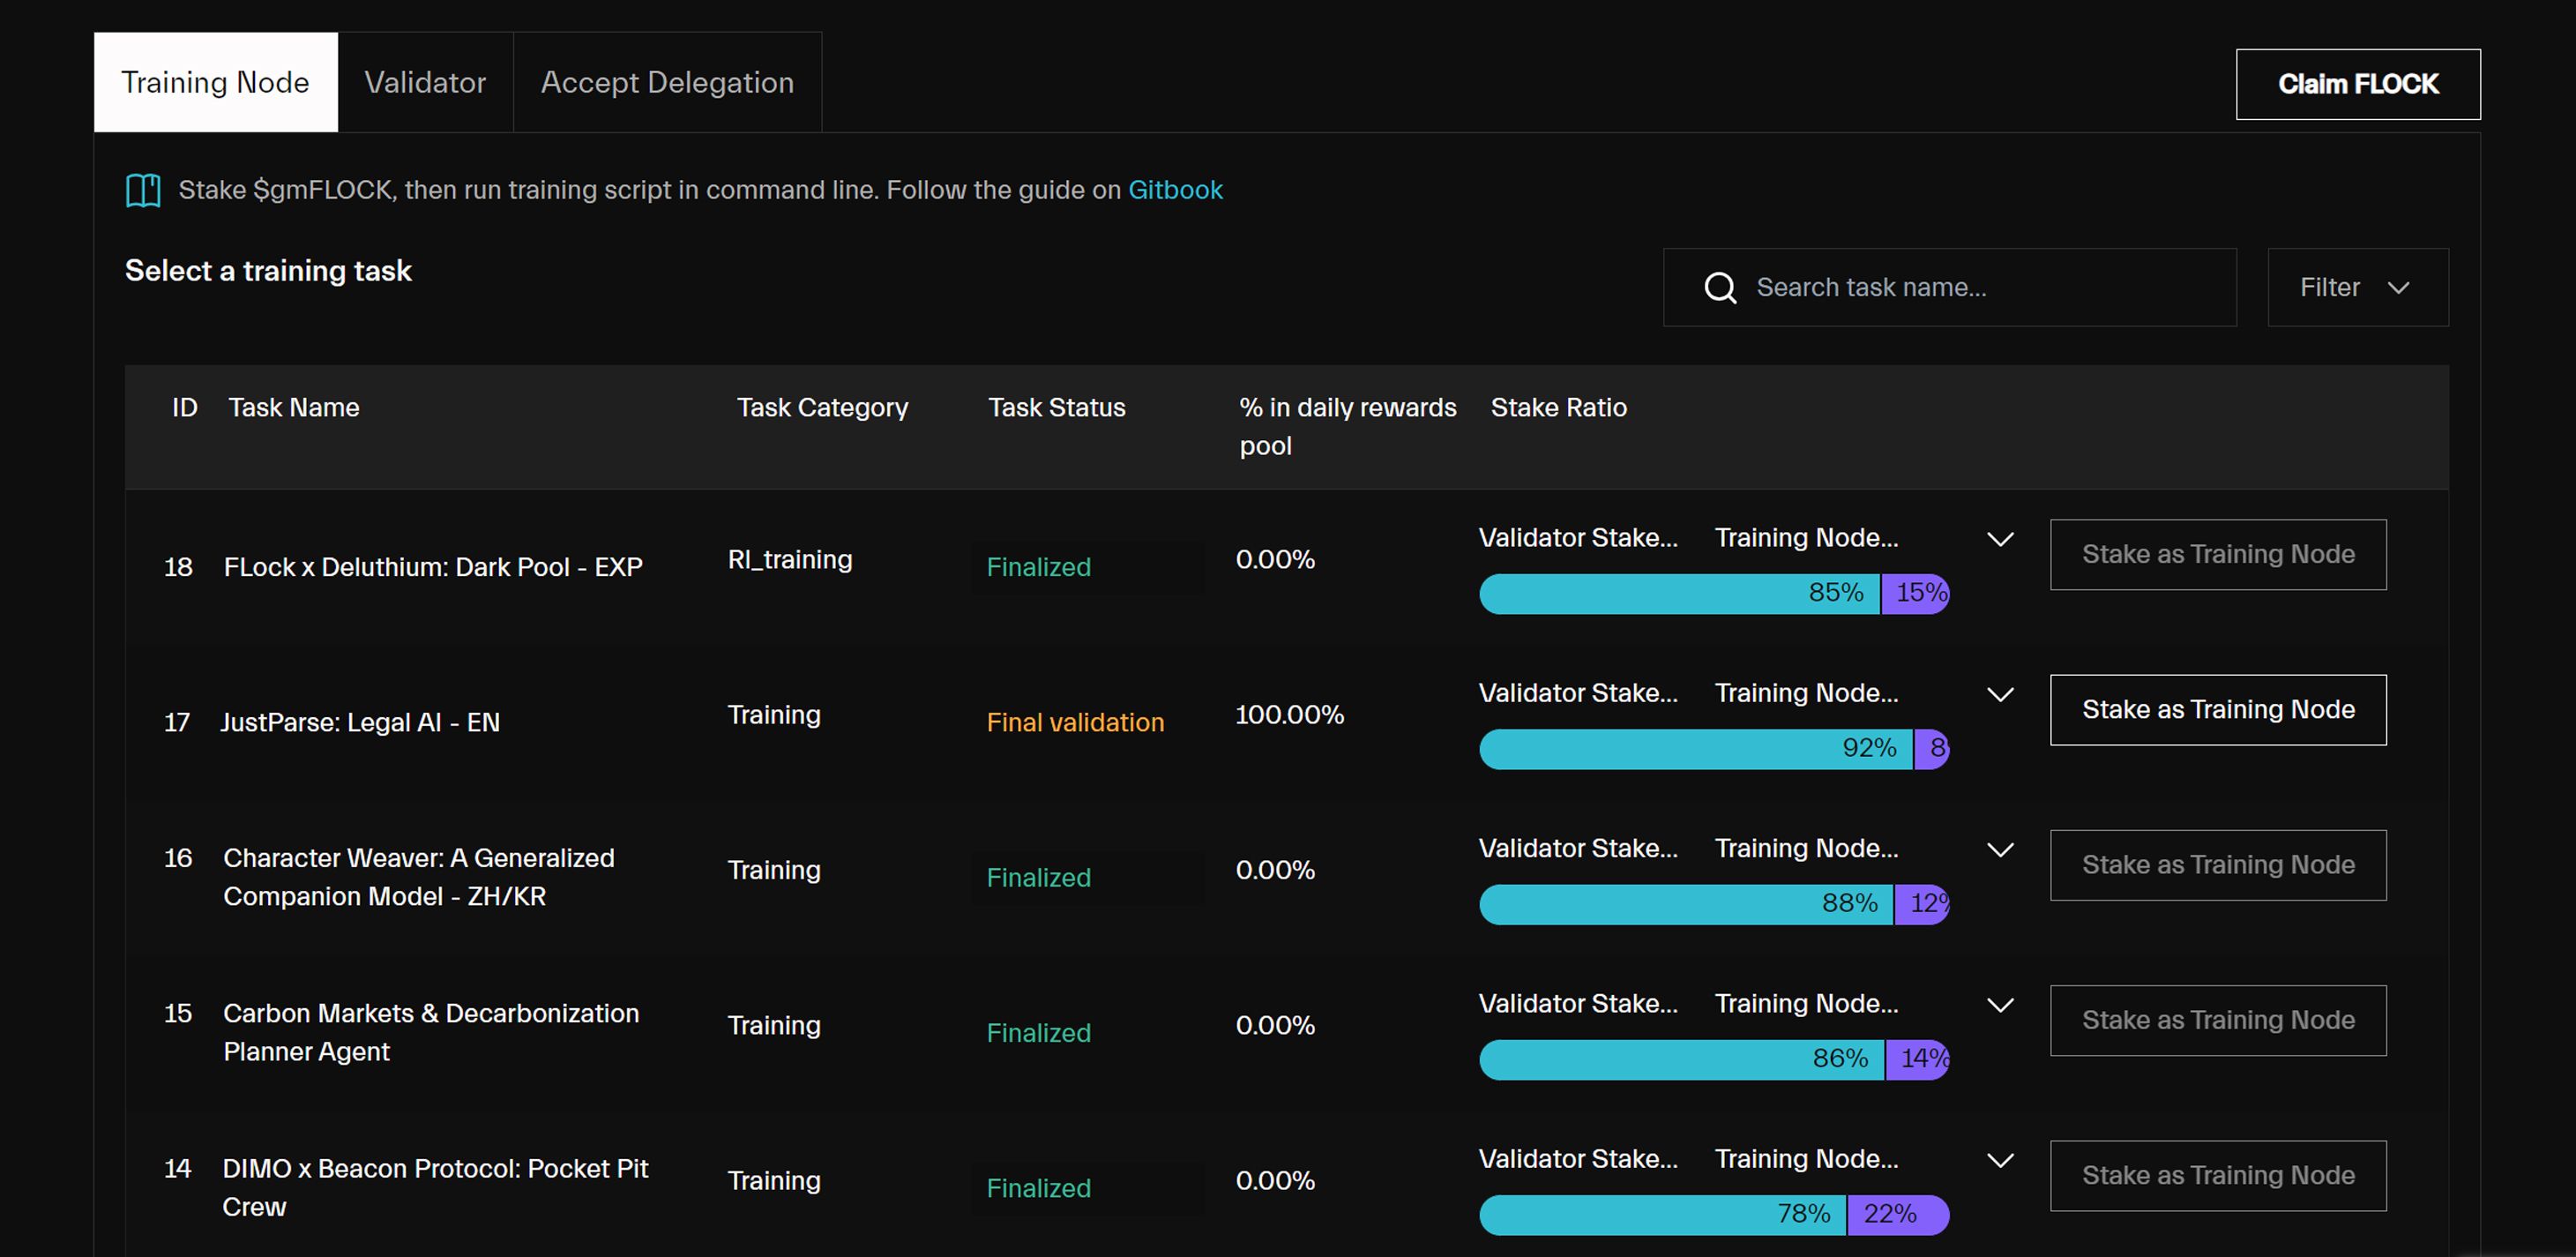2576x1257 pixels.
Task: Click the magnifying glass search icon
Action: (x=1720, y=288)
